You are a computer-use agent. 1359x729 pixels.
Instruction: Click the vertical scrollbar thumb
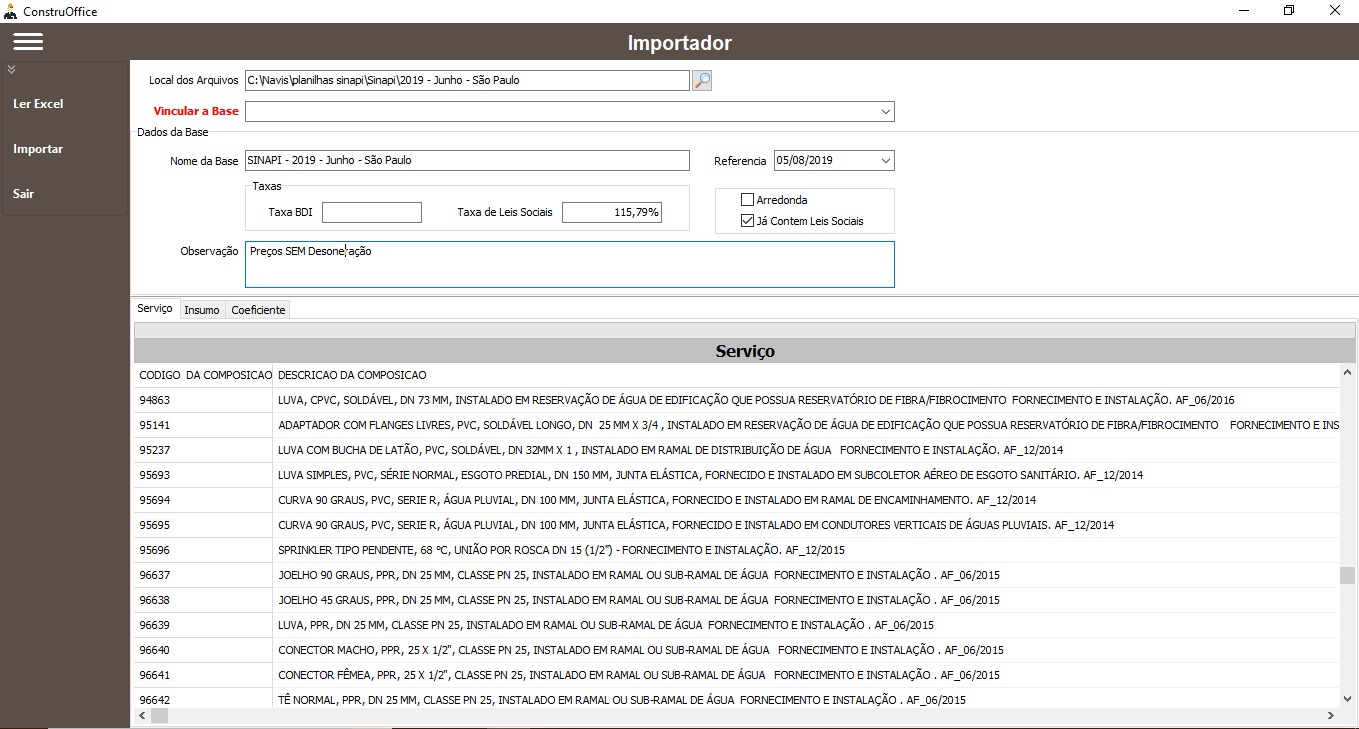[1348, 576]
